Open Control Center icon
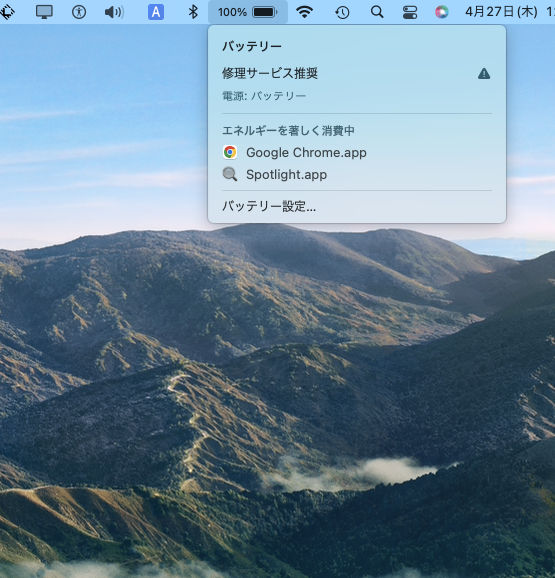 pos(410,12)
